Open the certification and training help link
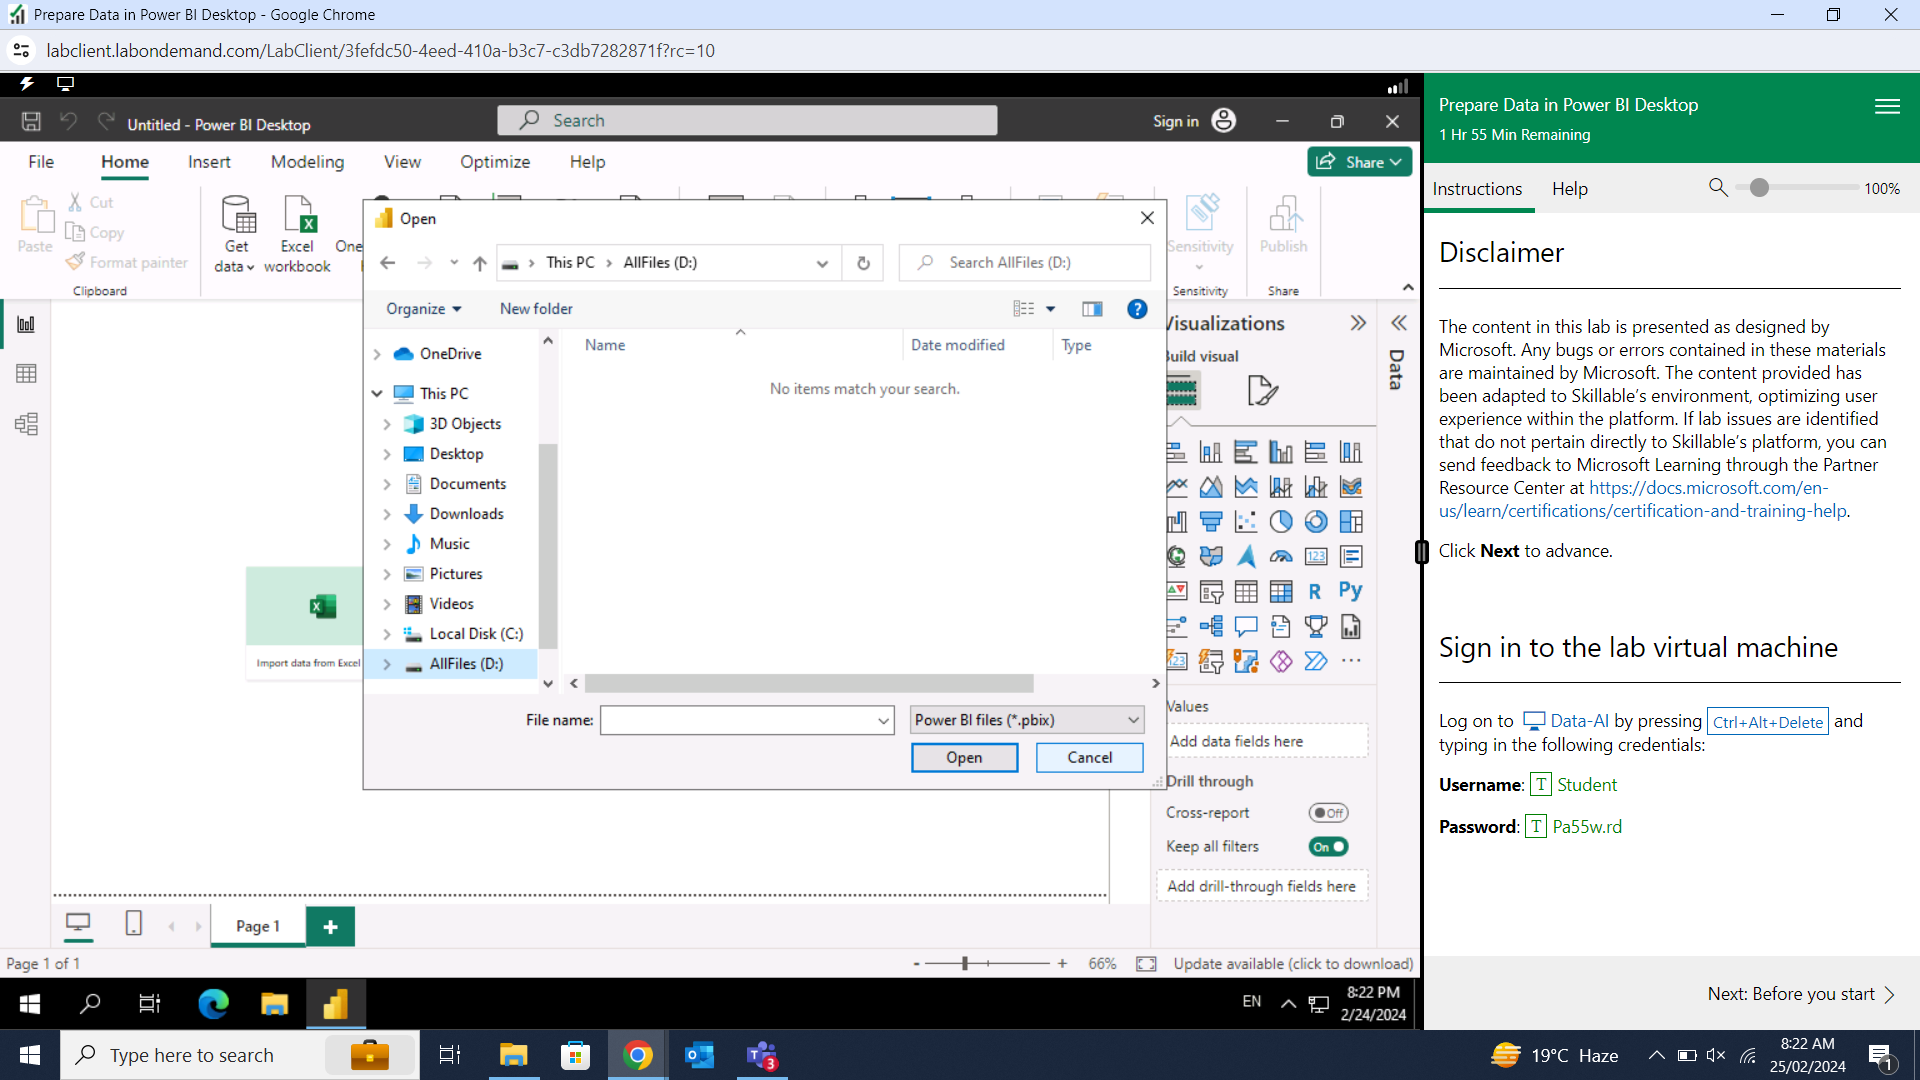Viewport: 1920px width, 1080px height. click(1641, 500)
